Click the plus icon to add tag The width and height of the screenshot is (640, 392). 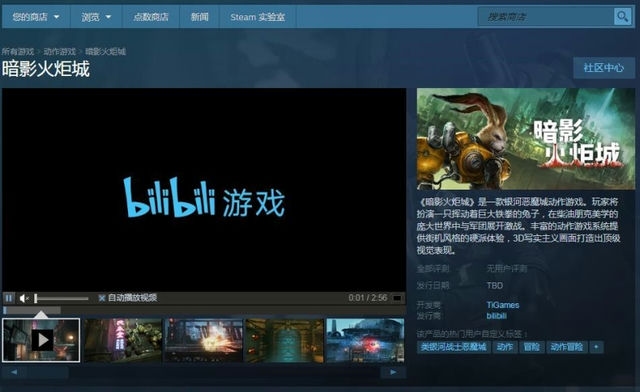596,347
